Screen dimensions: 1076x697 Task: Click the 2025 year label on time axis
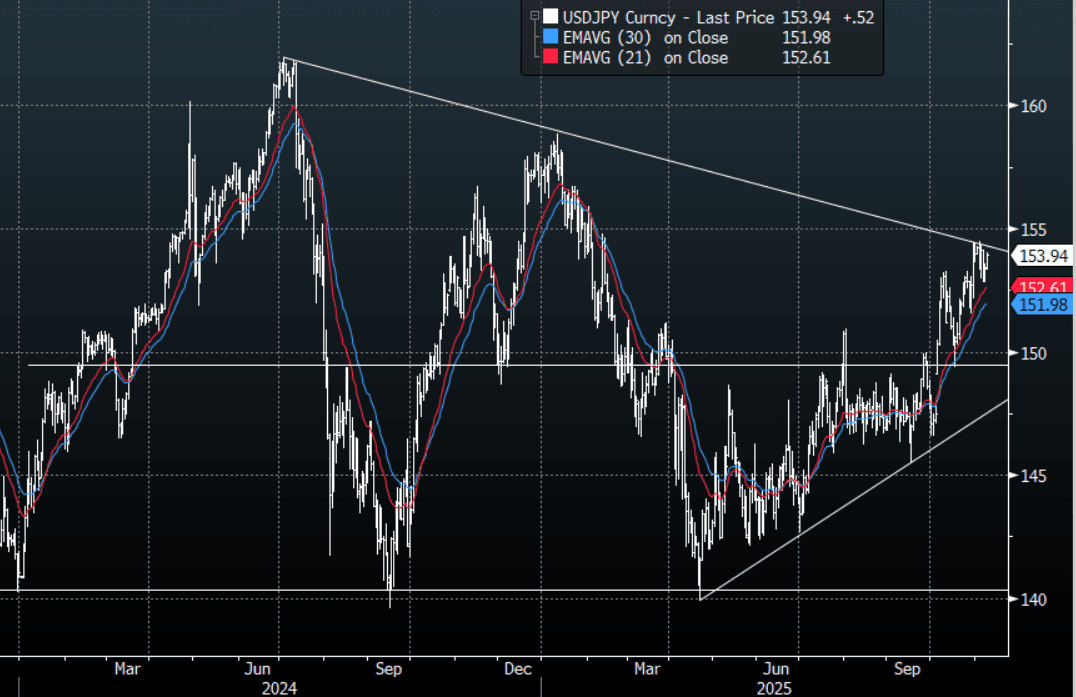point(774,688)
